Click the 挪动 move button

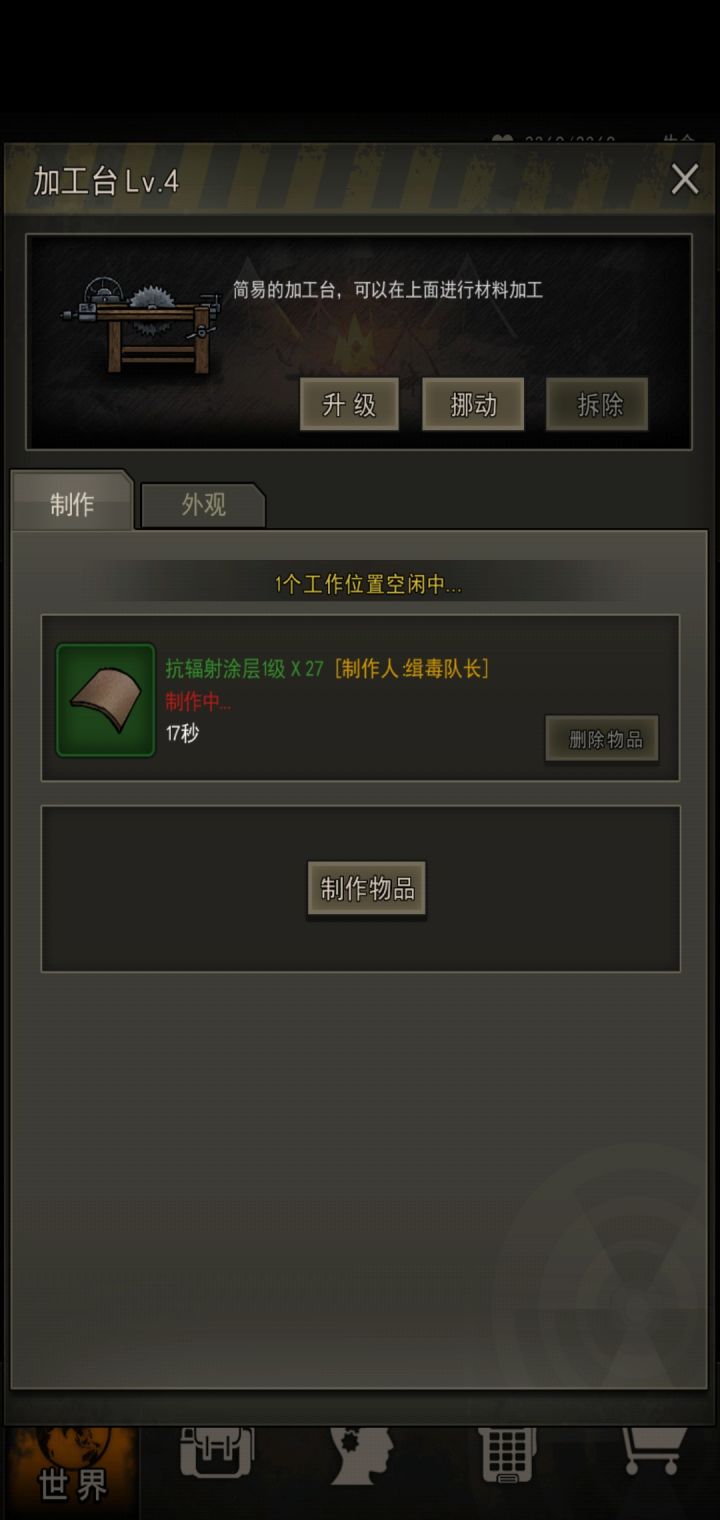click(x=473, y=404)
